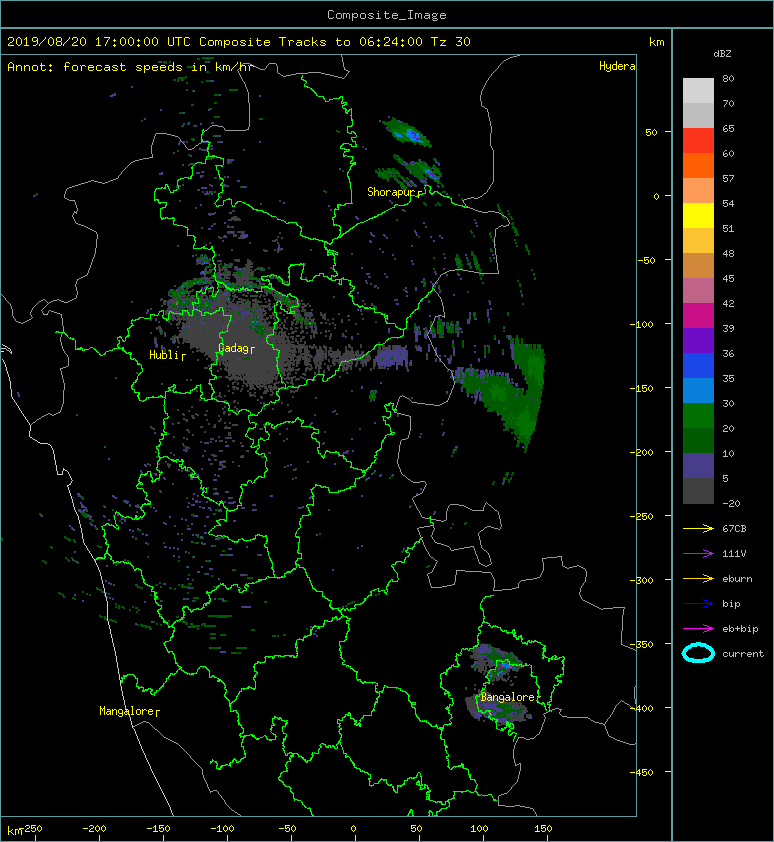Click the '150' x-axis tick label
This screenshot has height=842, width=774.
pyautogui.click(x=544, y=829)
